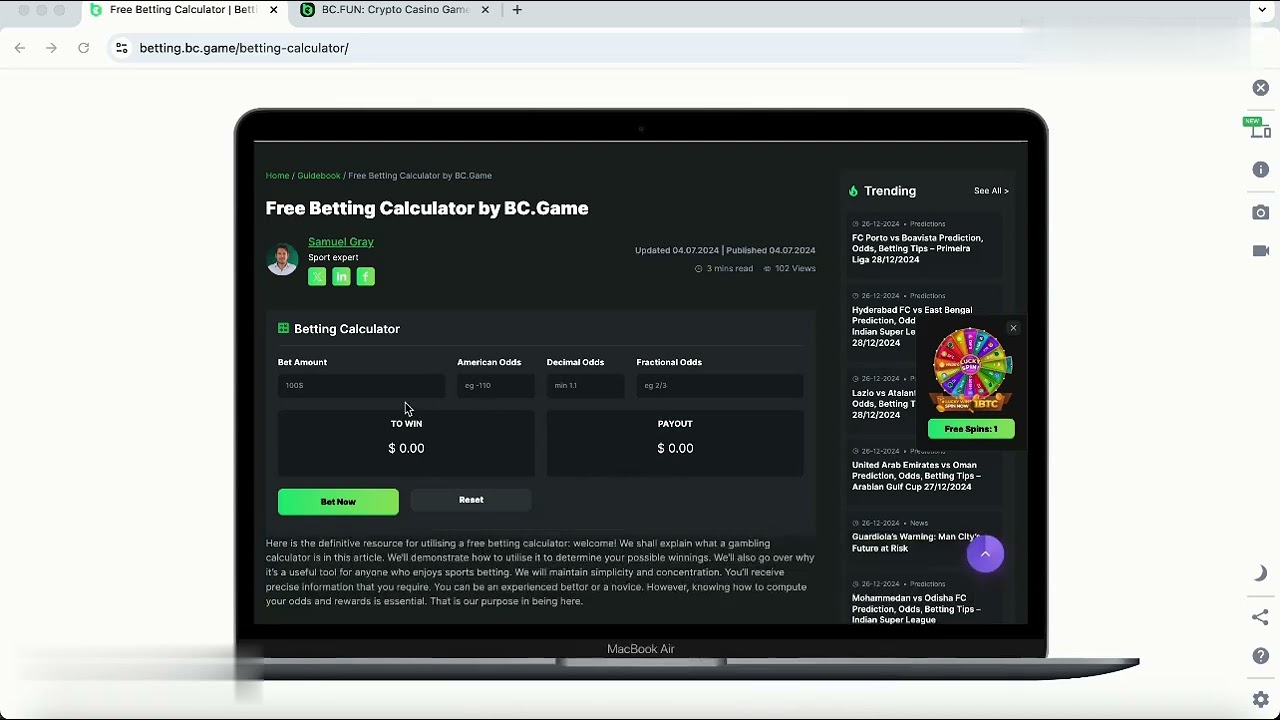This screenshot has width=1280, height=720.
Task: Open Samuel Gray's profile photo
Action: (x=282, y=259)
